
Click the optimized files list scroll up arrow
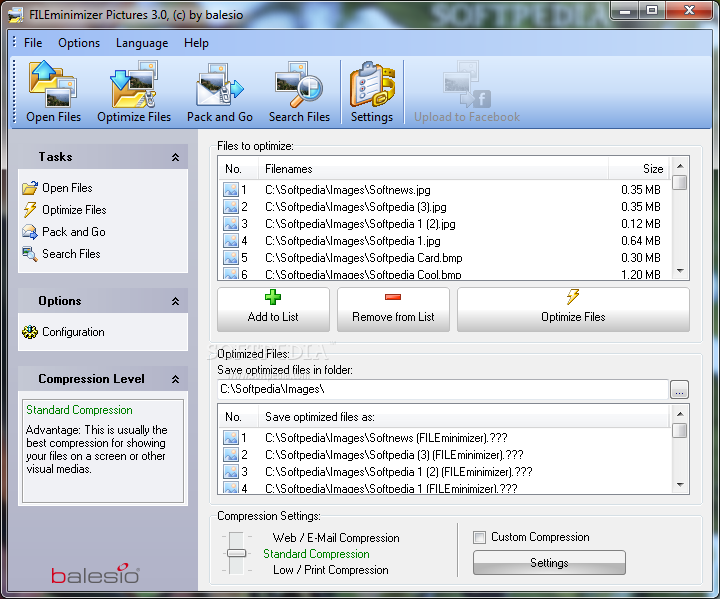(x=680, y=414)
